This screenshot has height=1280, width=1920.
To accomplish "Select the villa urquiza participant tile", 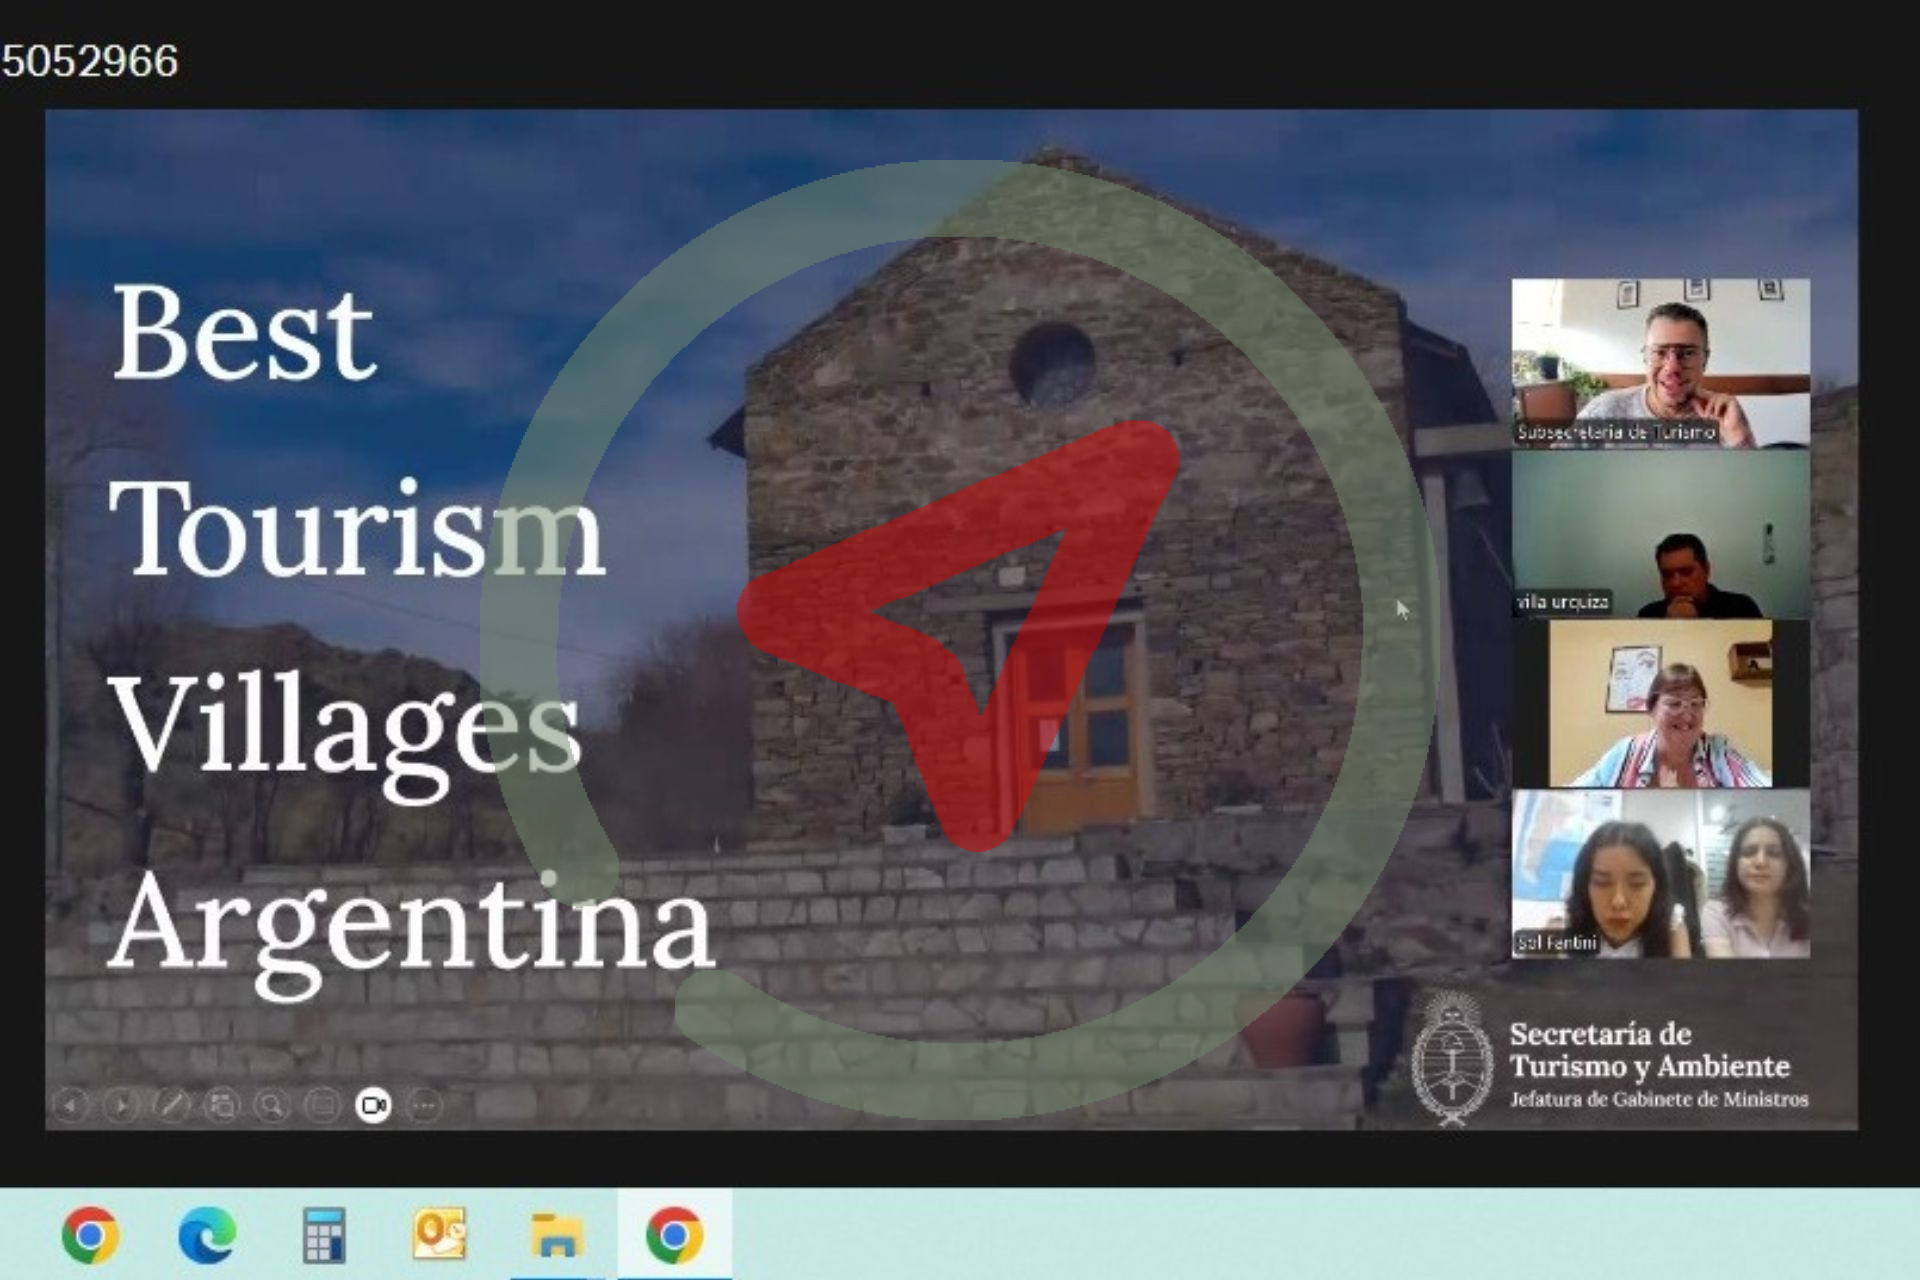I will (1660, 533).
